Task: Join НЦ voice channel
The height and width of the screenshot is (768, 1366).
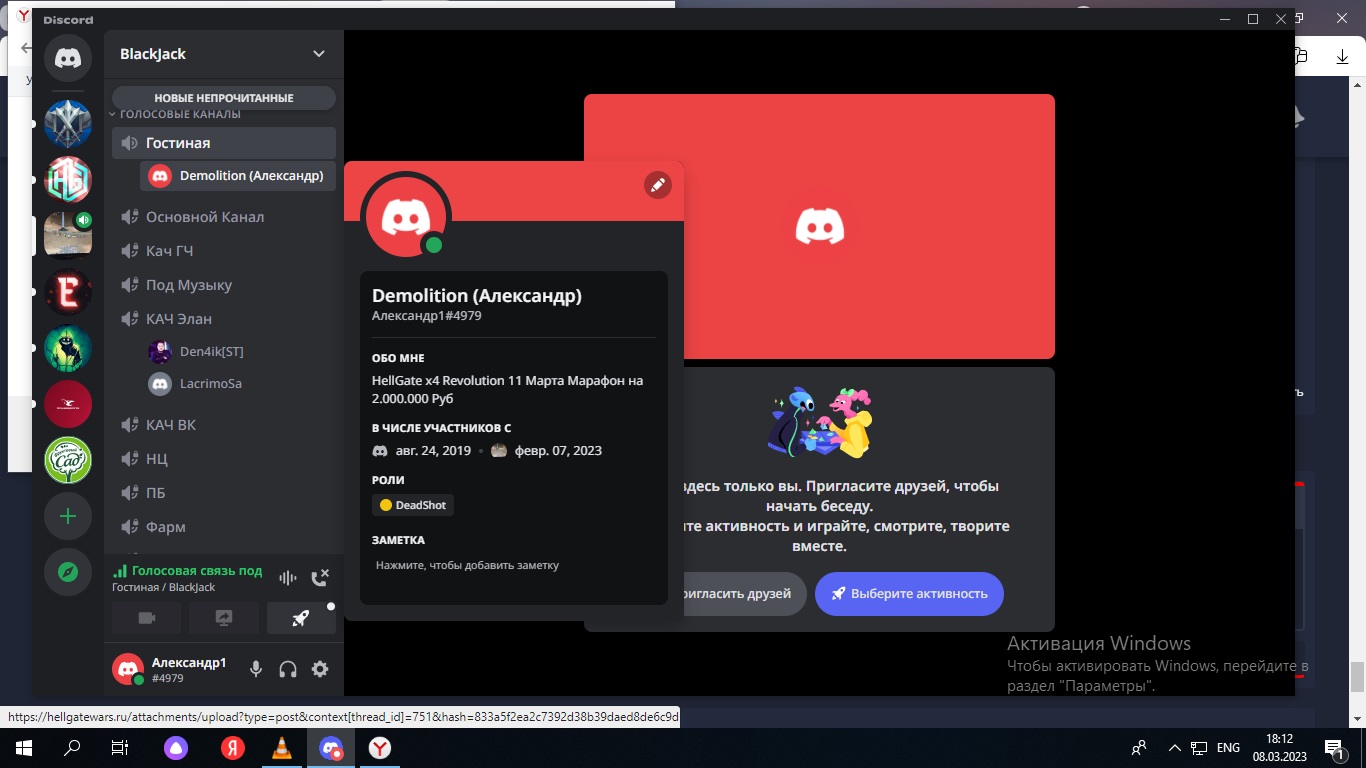Action: point(224,459)
